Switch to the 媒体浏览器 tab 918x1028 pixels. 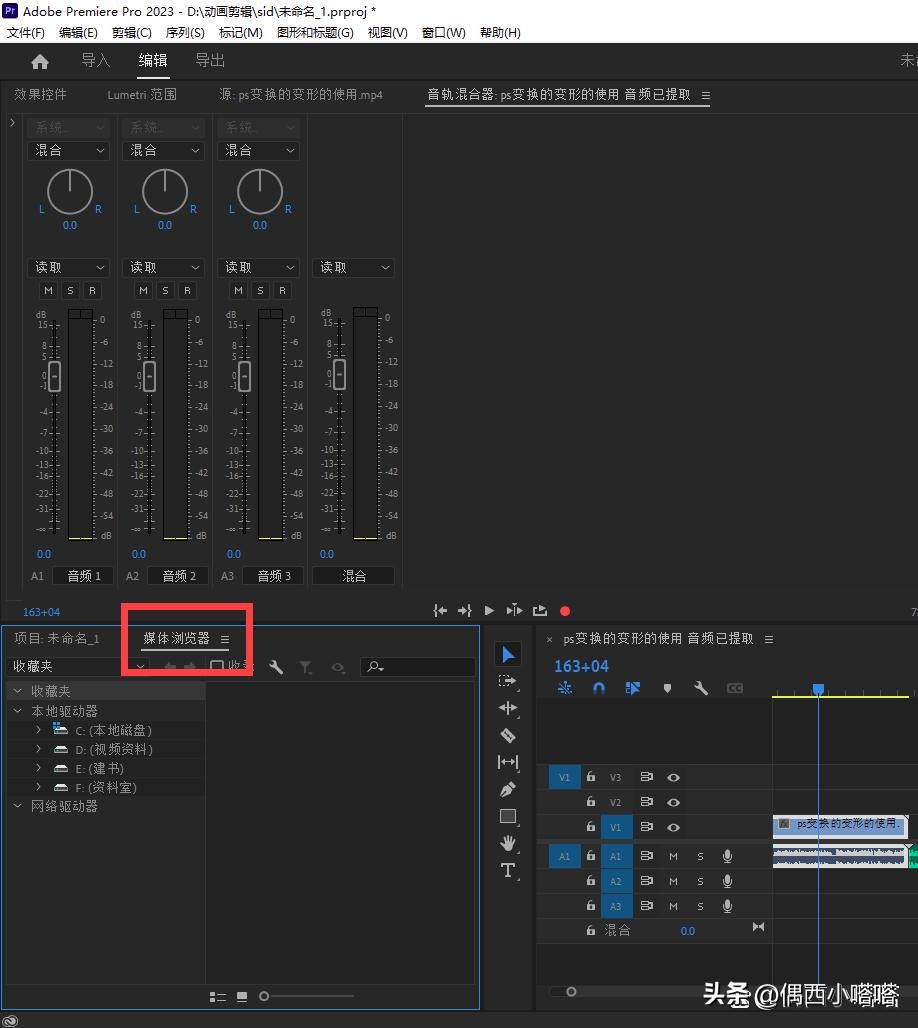(177, 638)
